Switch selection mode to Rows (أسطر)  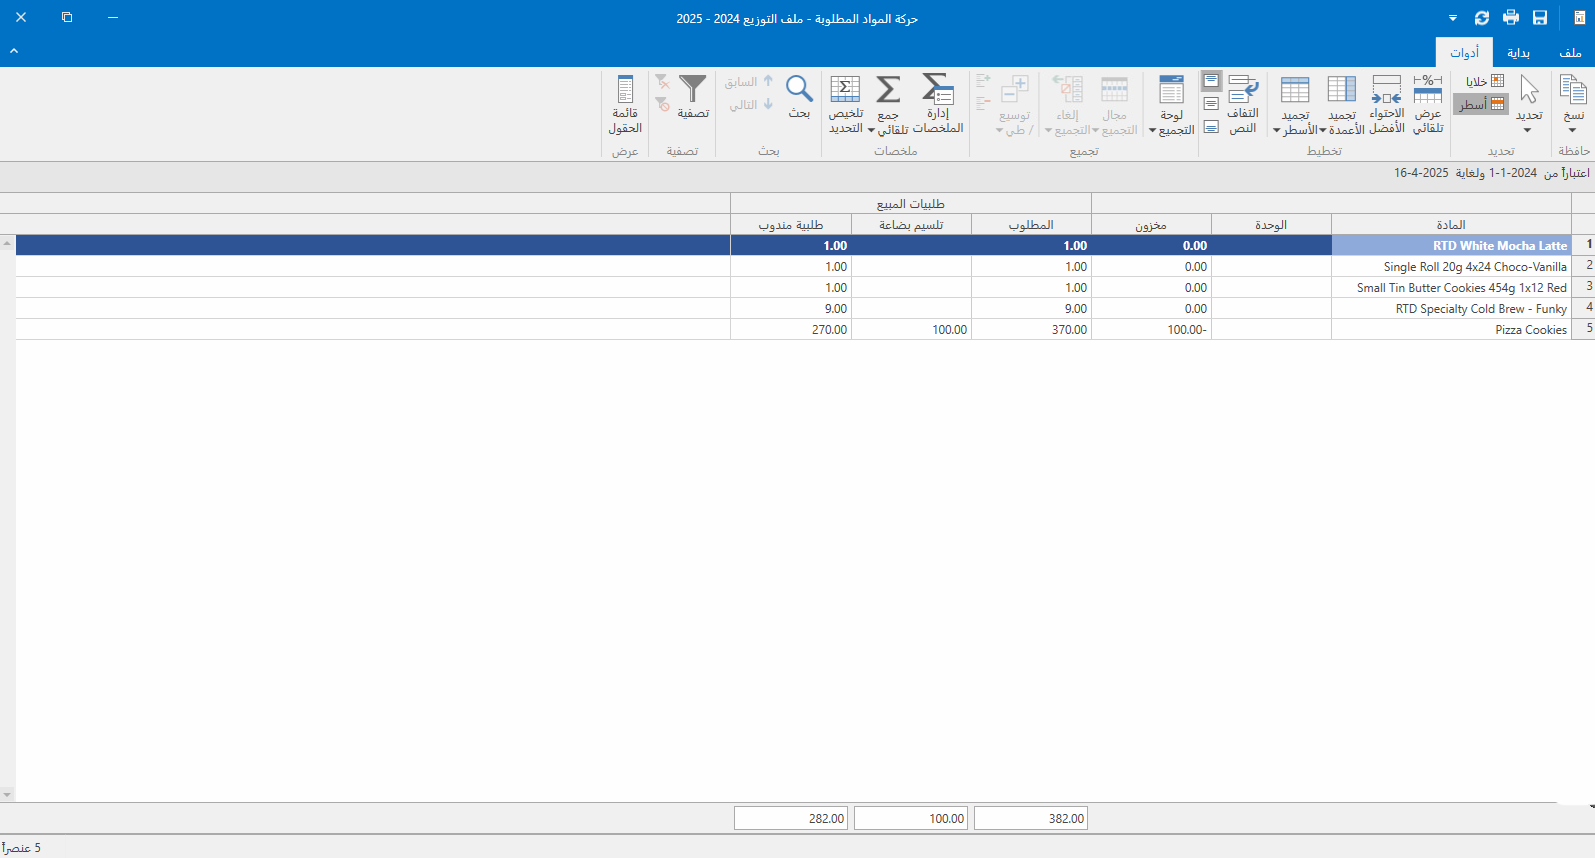coord(1482,104)
